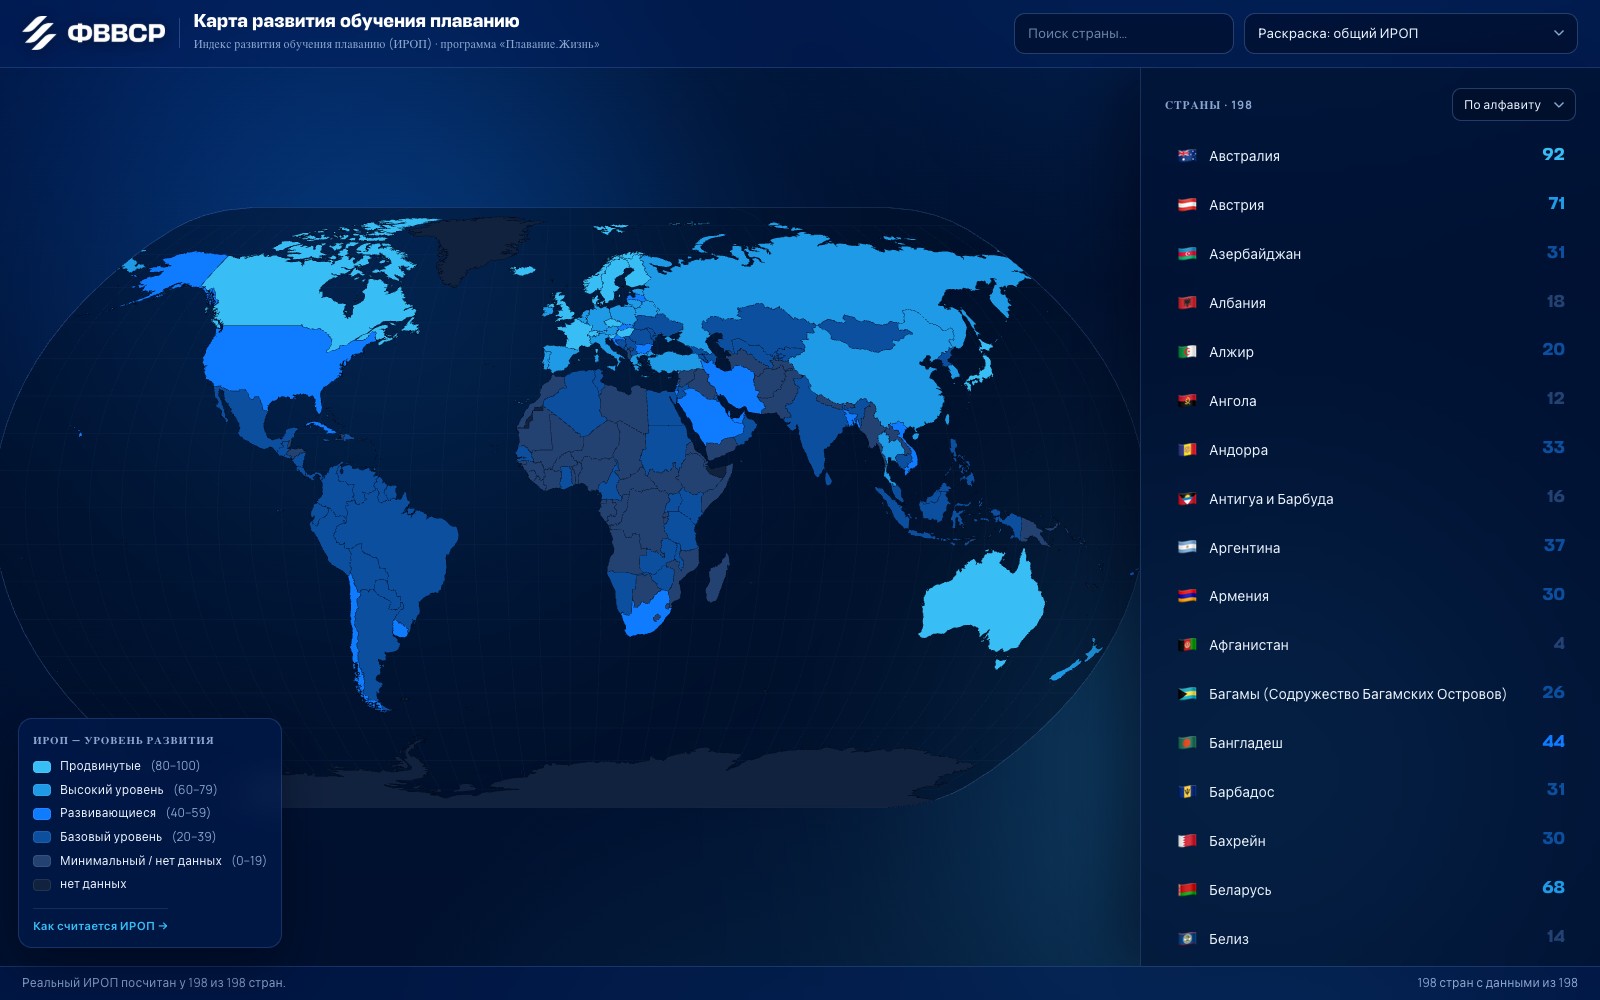Open the Как считается ИРОП link
1600x1000 pixels.
100,926
